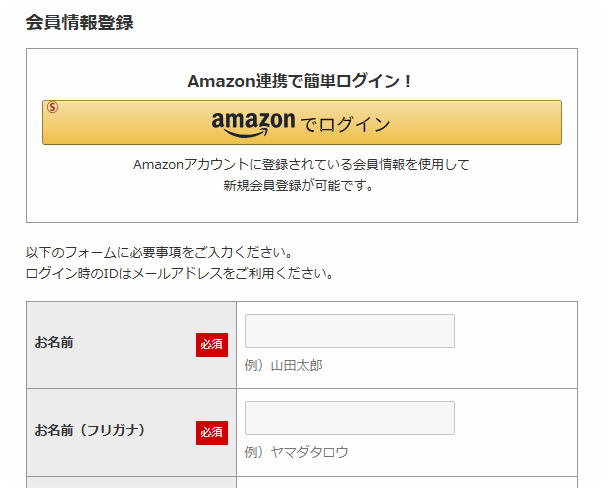This screenshot has width=609, height=488.
Task: Click the お名前 field label
Action: [x=54, y=343]
